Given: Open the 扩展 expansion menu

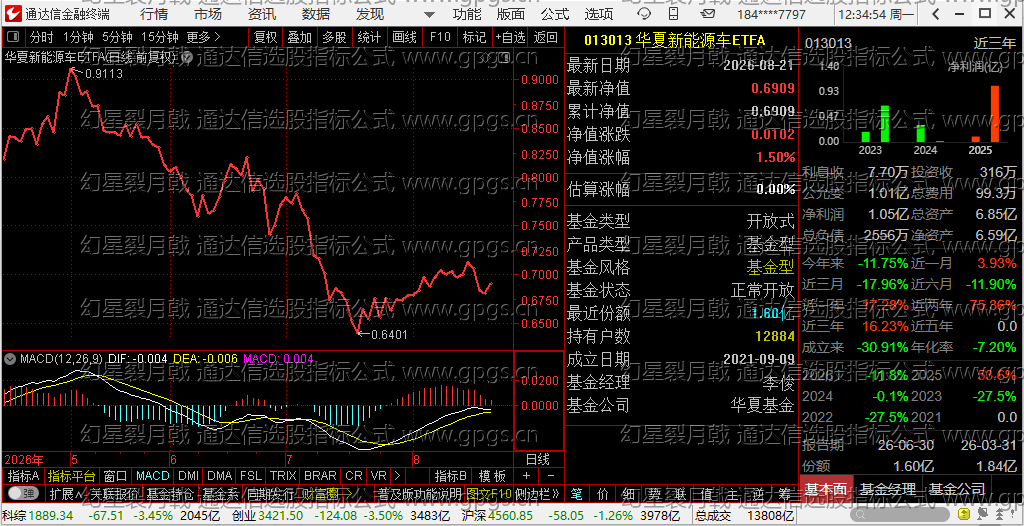Looking at the screenshot, I should (x=66, y=493).
